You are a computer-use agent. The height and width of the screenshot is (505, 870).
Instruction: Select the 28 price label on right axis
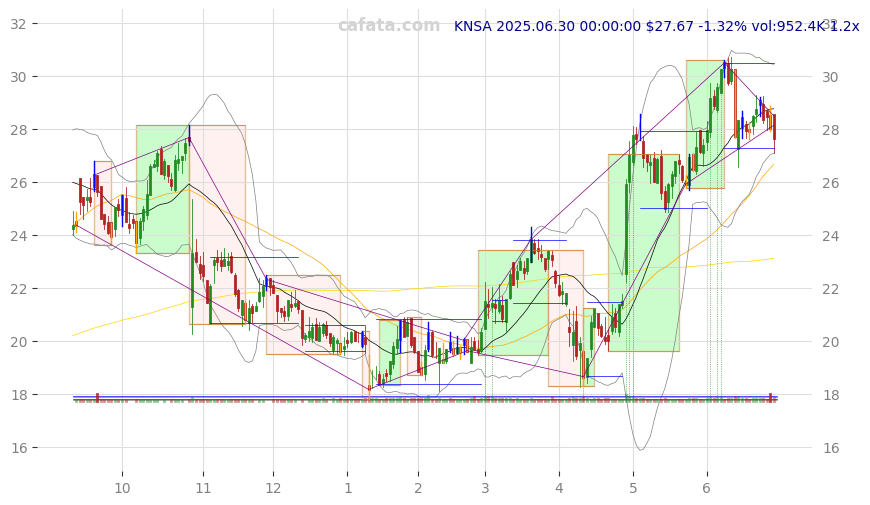[x=830, y=130]
